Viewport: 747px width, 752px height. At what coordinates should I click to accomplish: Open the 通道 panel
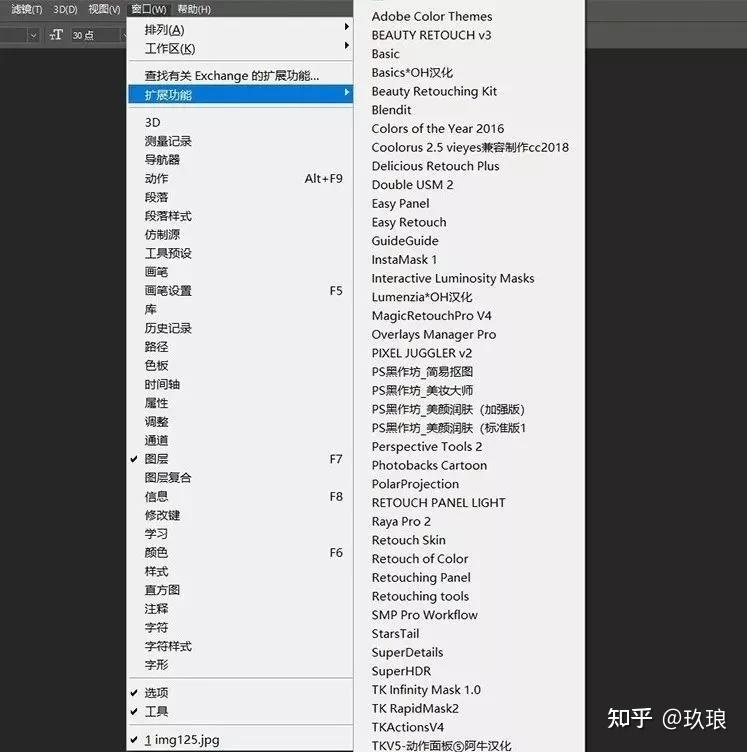click(240, 440)
